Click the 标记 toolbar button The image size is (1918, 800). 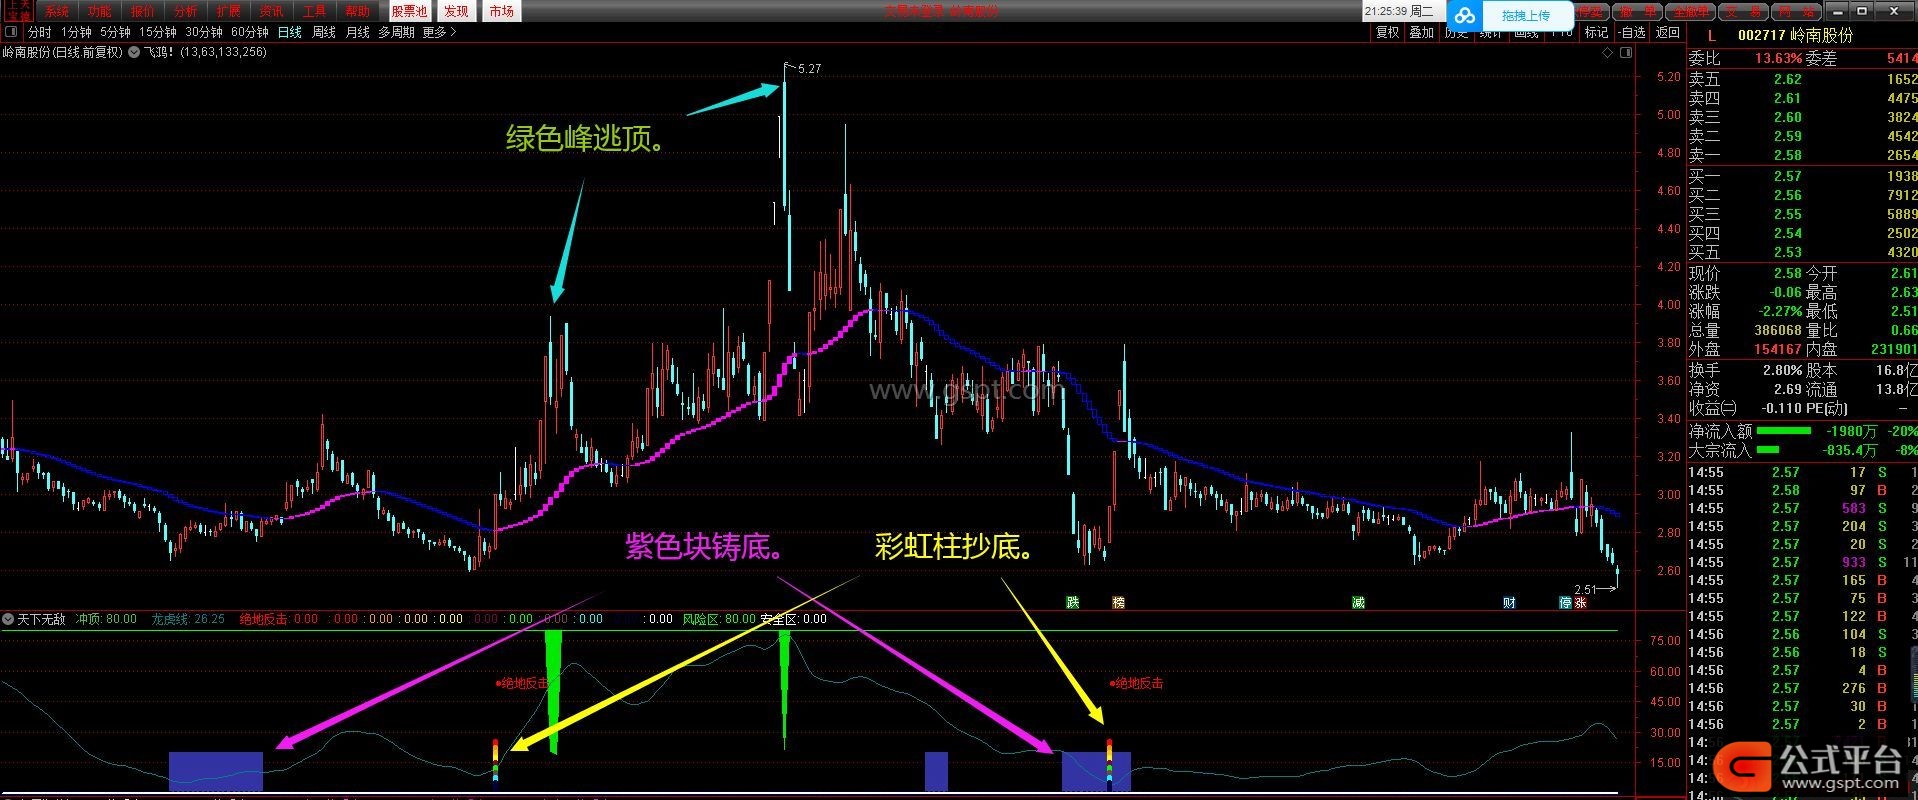pyautogui.click(x=1597, y=32)
